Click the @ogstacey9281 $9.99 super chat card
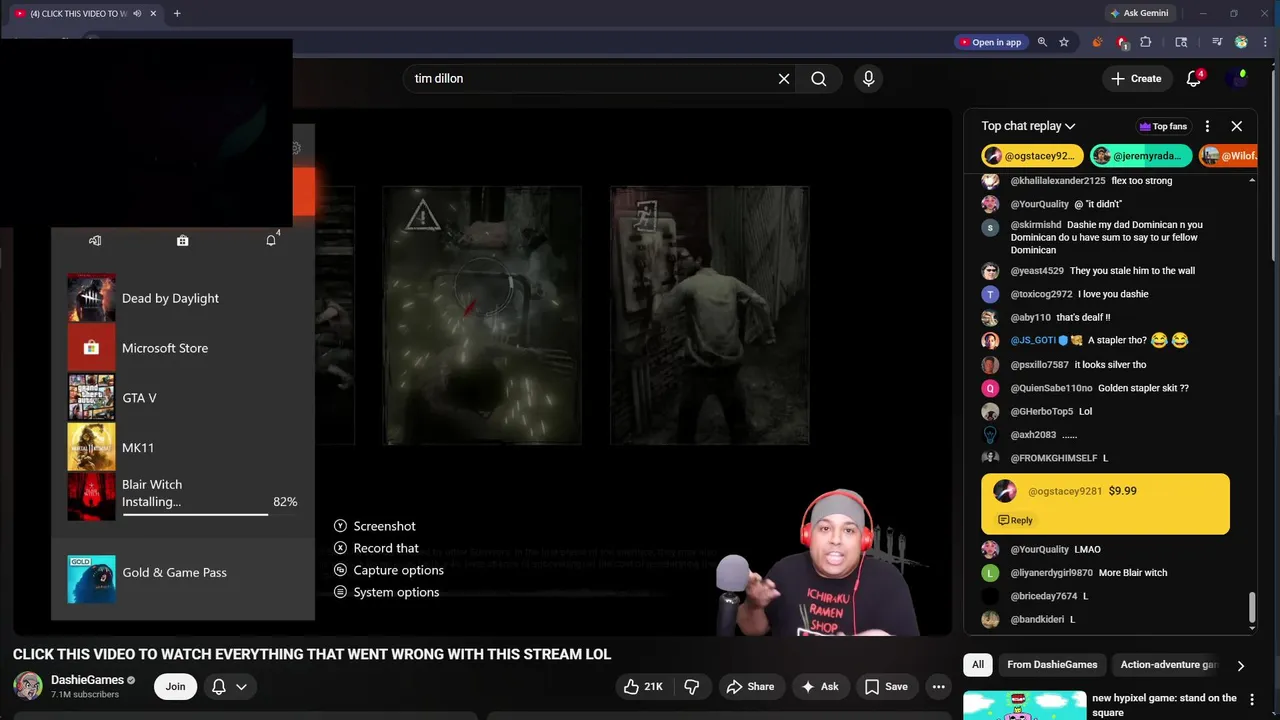This screenshot has height=720, width=1280. (1106, 503)
